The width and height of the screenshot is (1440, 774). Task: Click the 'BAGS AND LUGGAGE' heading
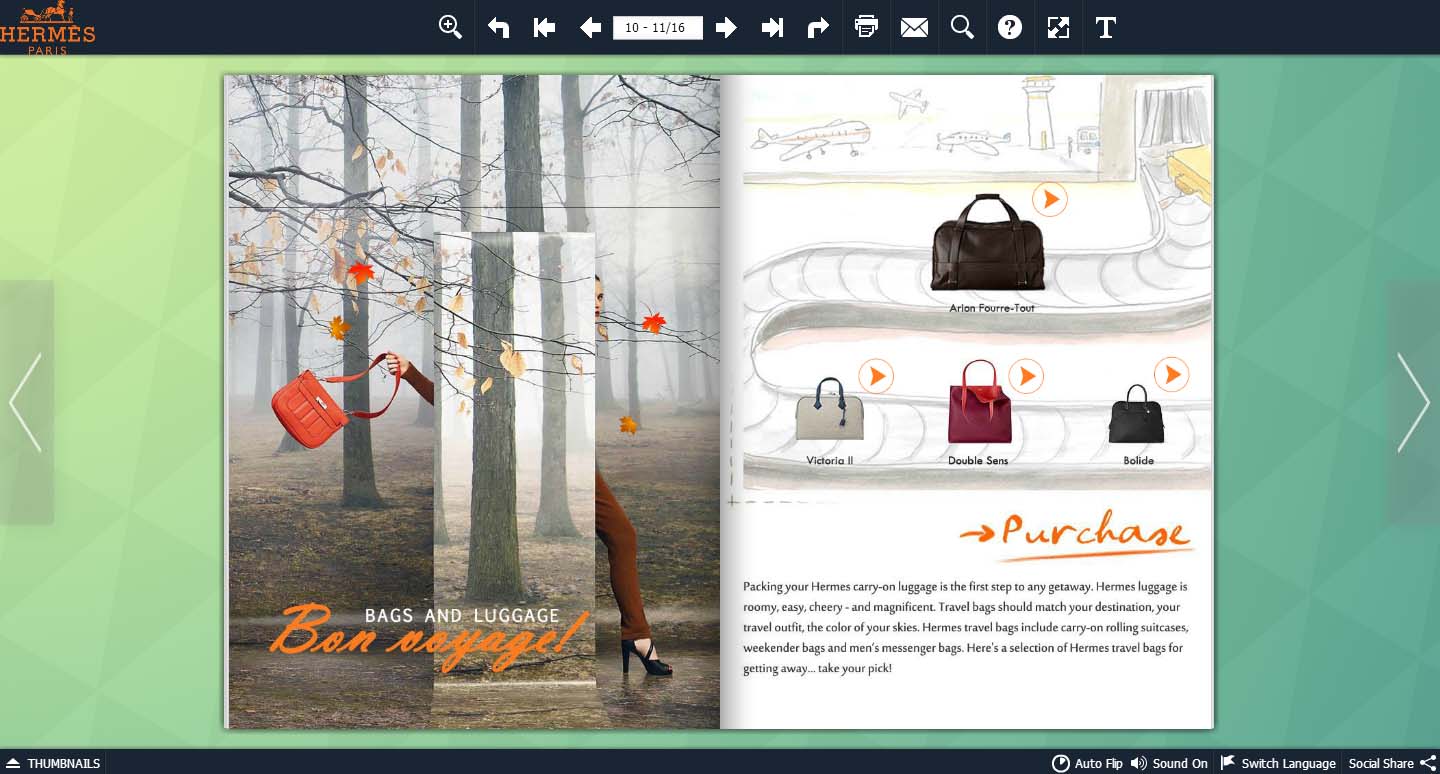pos(462,616)
